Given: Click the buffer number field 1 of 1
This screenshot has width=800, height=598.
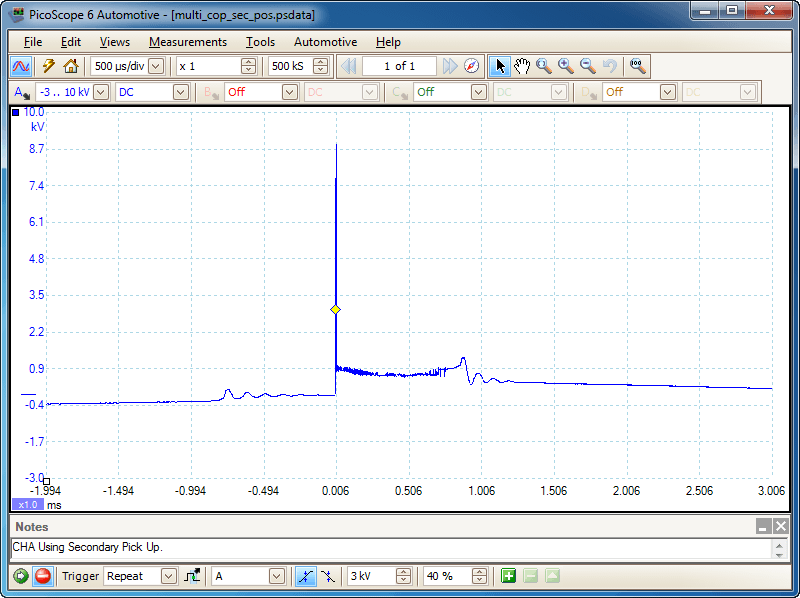Looking at the screenshot, I should point(399,66).
